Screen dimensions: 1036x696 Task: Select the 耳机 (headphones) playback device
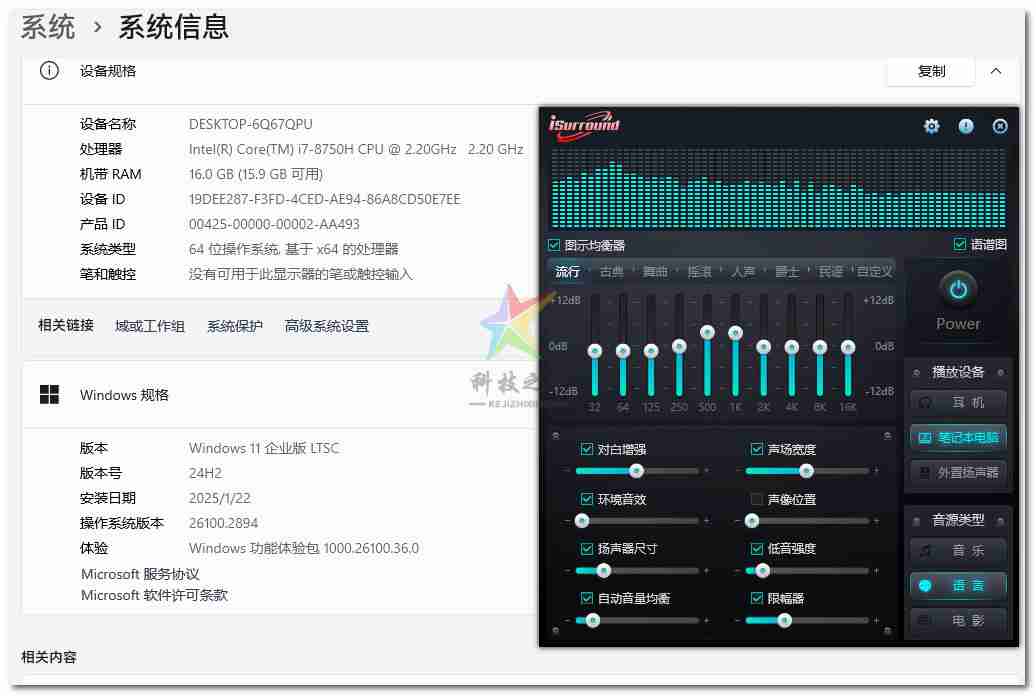point(957,401)
